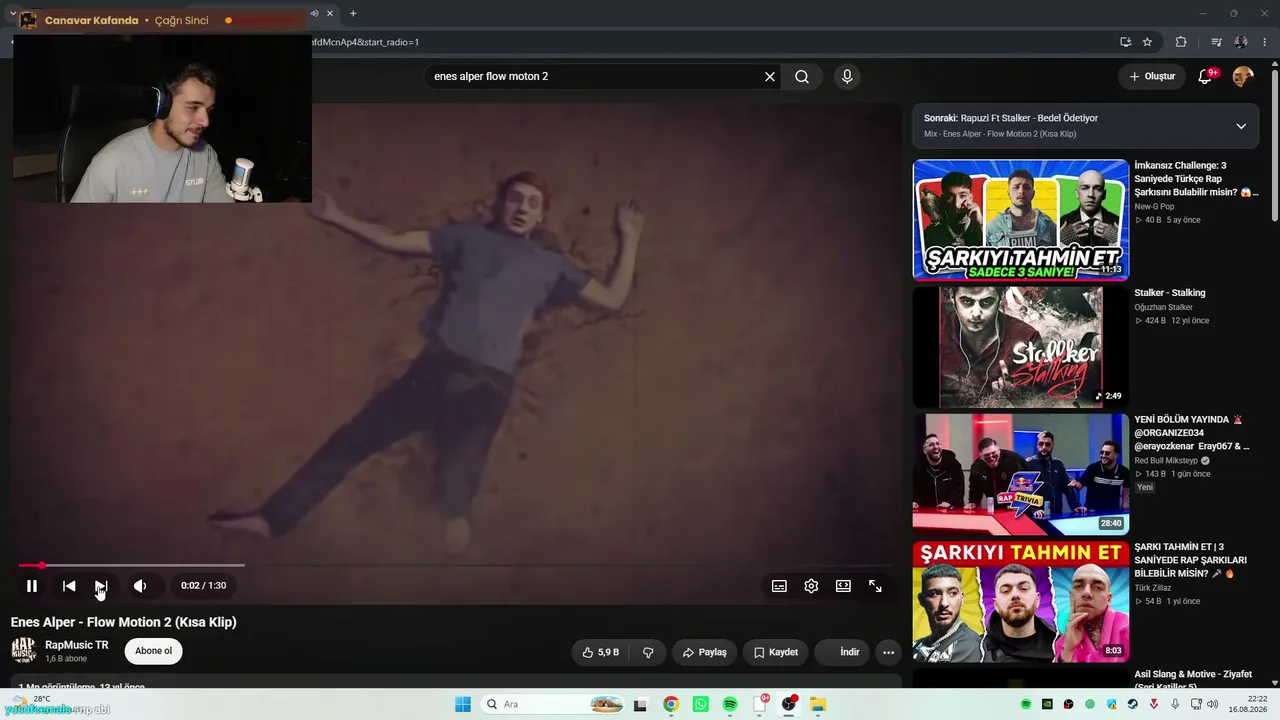Image resolution: width=1280 pixels, height=720 pixels.
Task: Subscribe with the Abone ol button
Action: click(x=153, y=651)
